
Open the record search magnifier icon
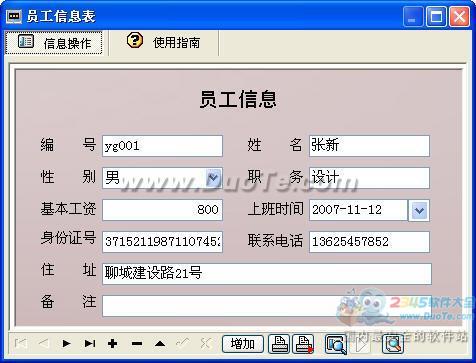[x=336, y=344]
